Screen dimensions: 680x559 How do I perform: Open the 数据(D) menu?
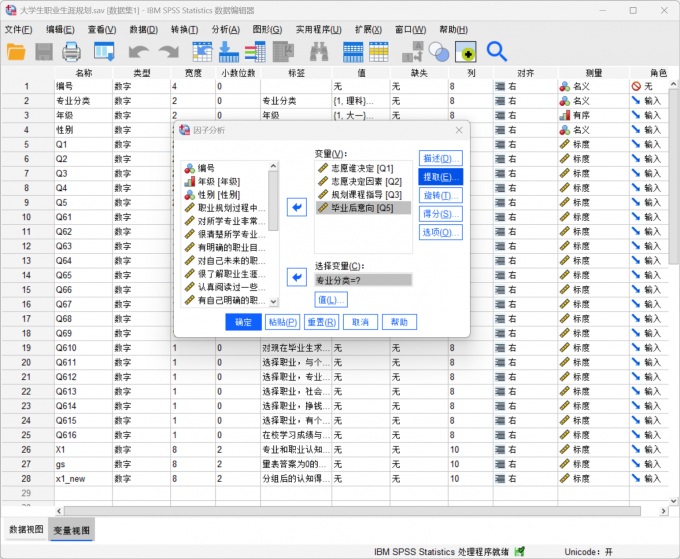(x=144, y=29)
